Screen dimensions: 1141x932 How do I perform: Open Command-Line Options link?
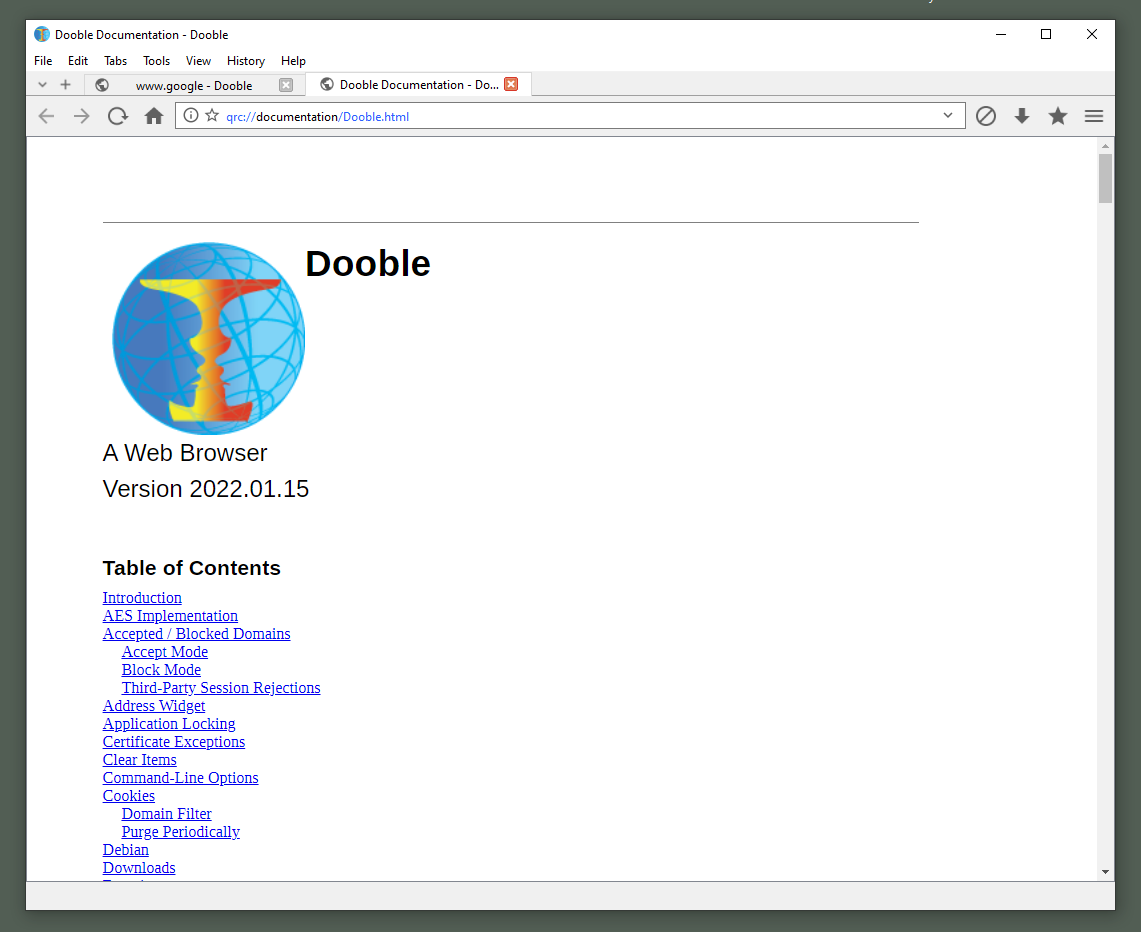coord(180,778)
